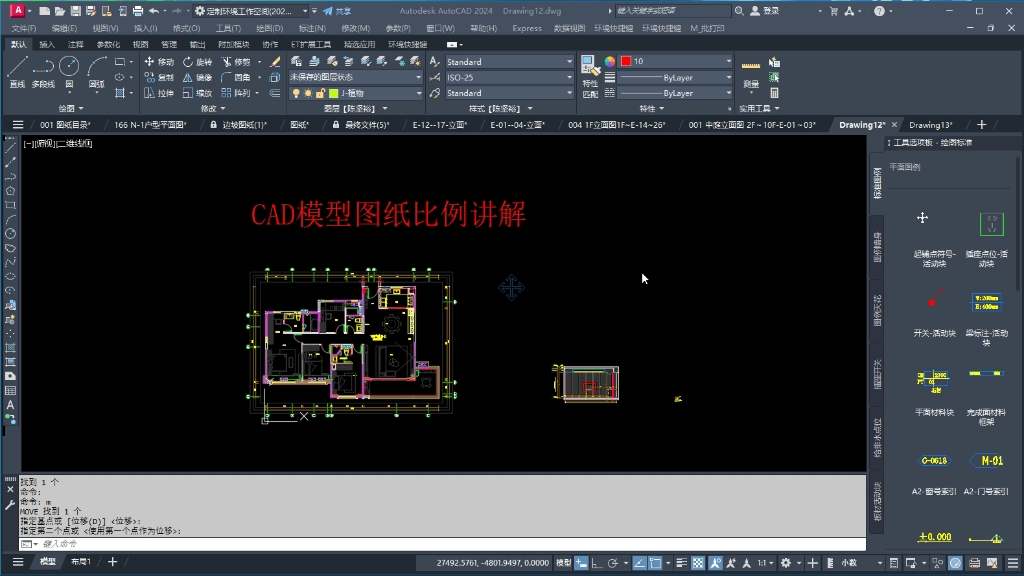Image resolution: width=1024 pixels, height=576 pixels.
Task: Open the ISO-25 dimension style dropdown
Action: pos(569,77)
